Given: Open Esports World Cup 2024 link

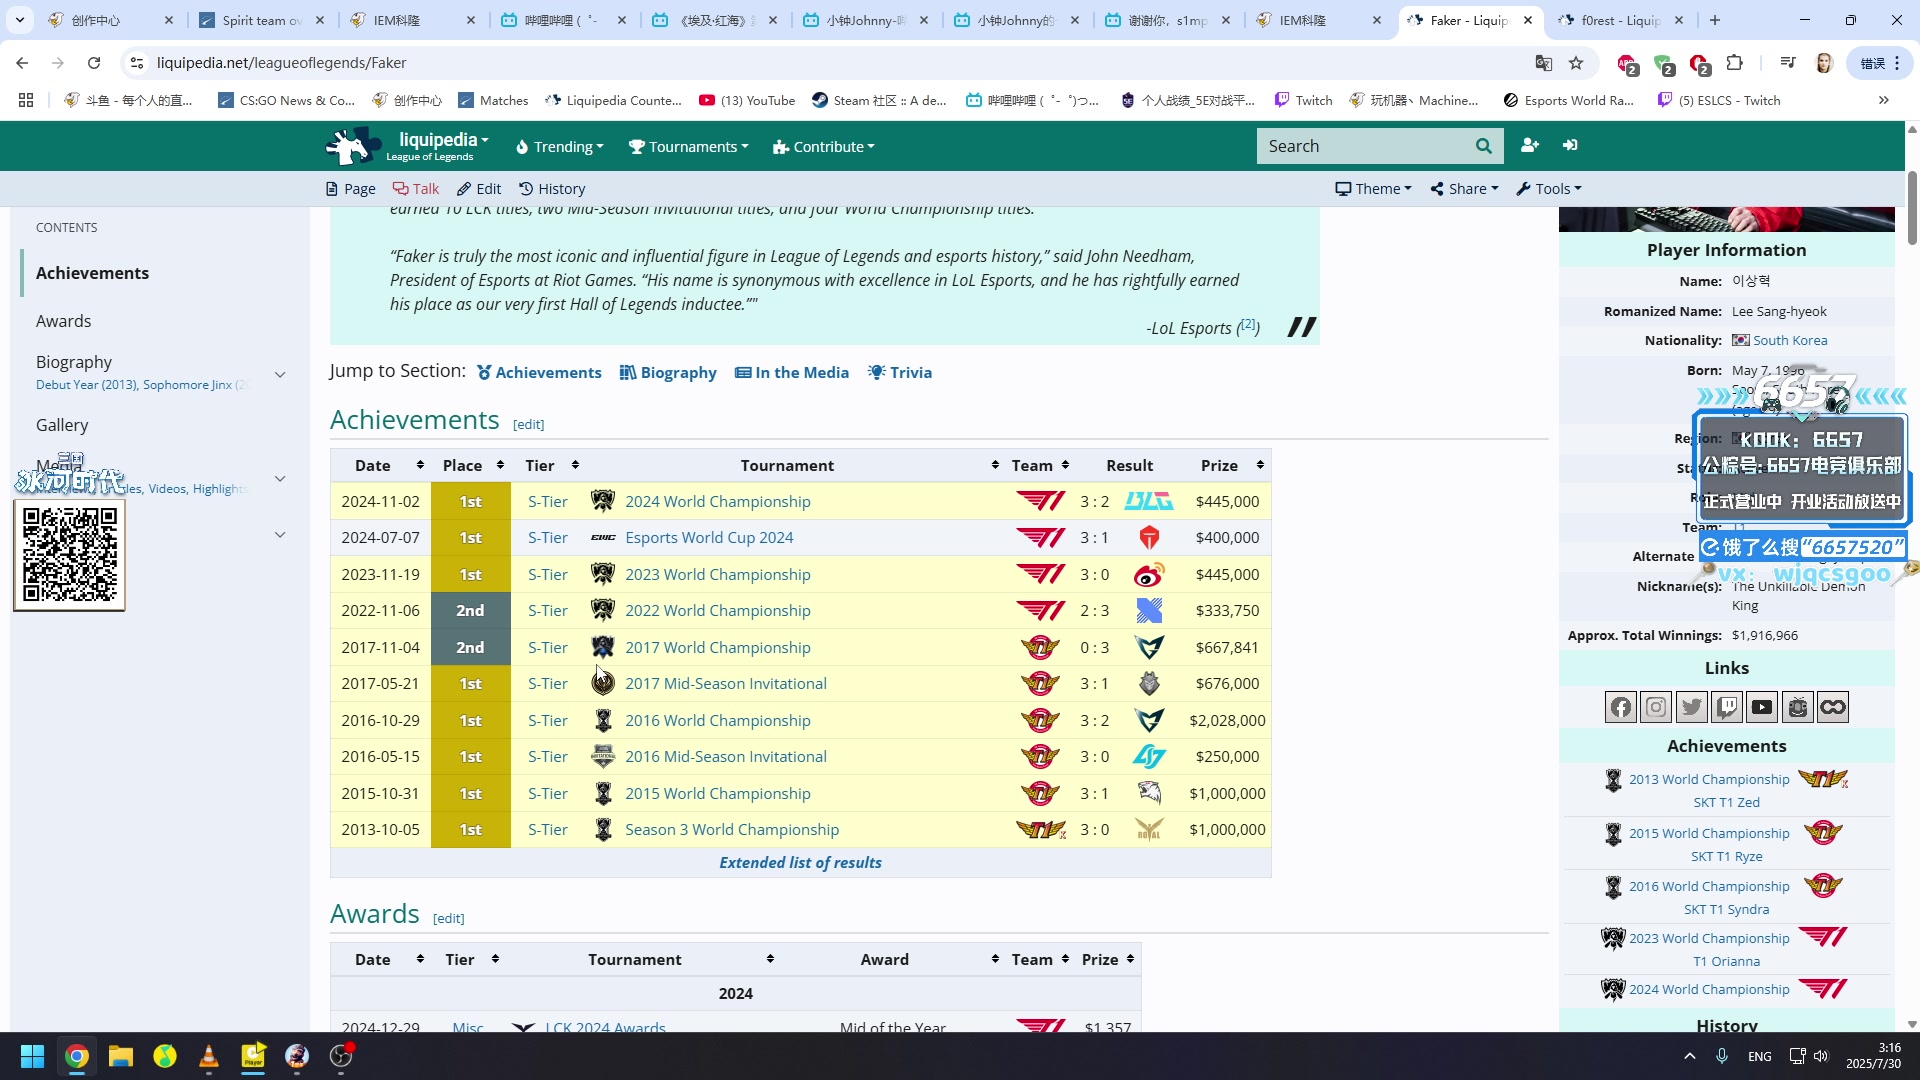Looking at the screenshot, I should [x=709, y=538].
